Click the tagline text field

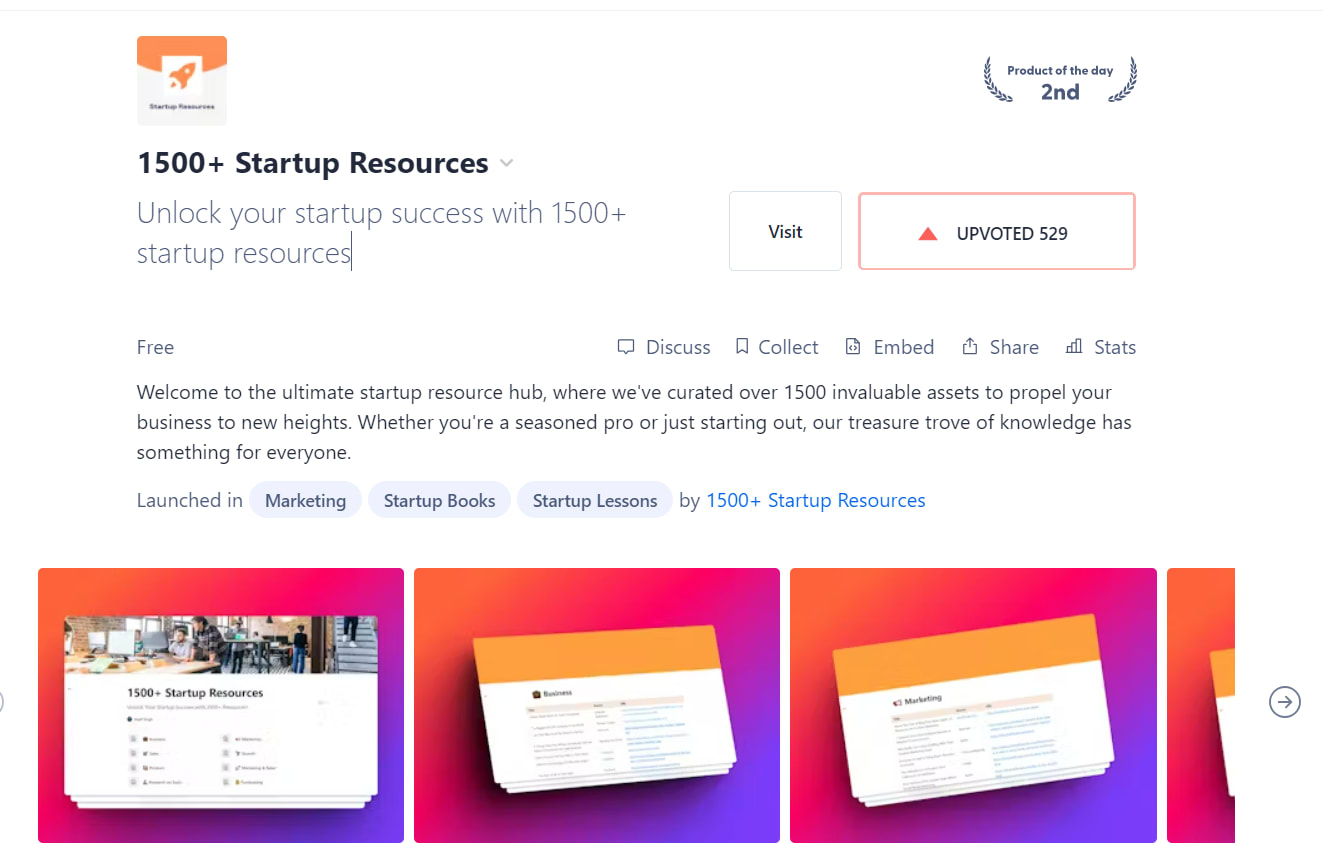[x=382, y=233]
